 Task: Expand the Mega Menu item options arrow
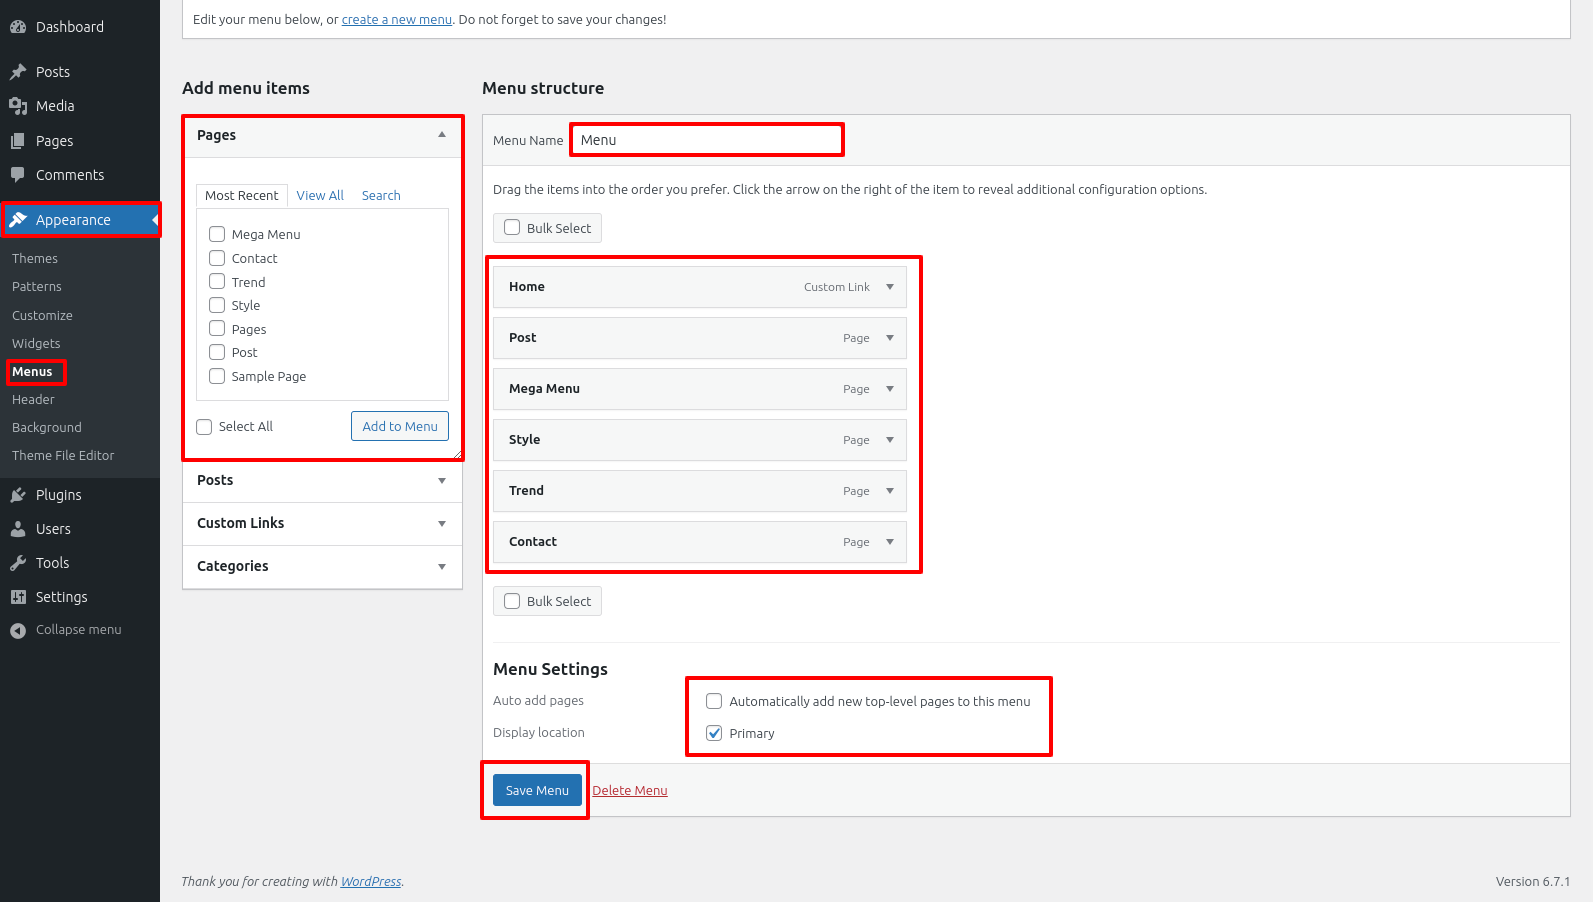click(x=889, y=389)
